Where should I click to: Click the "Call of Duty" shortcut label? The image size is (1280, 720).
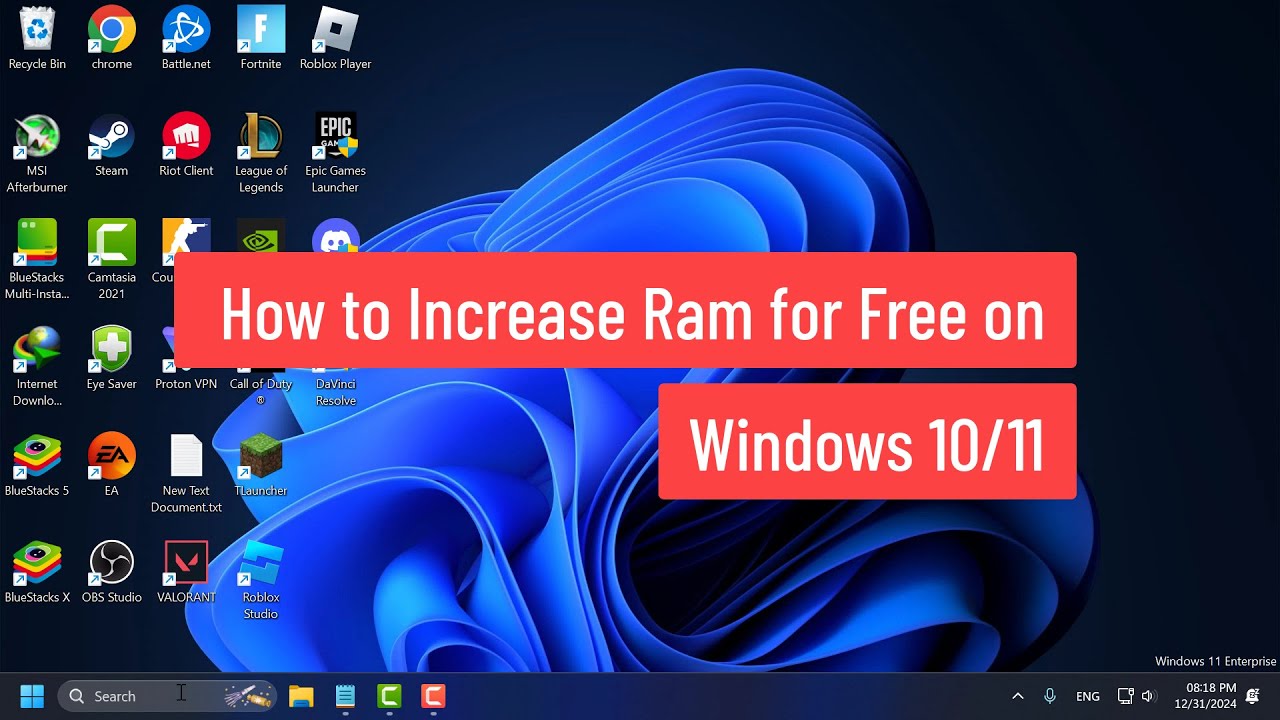pos(261,392)
